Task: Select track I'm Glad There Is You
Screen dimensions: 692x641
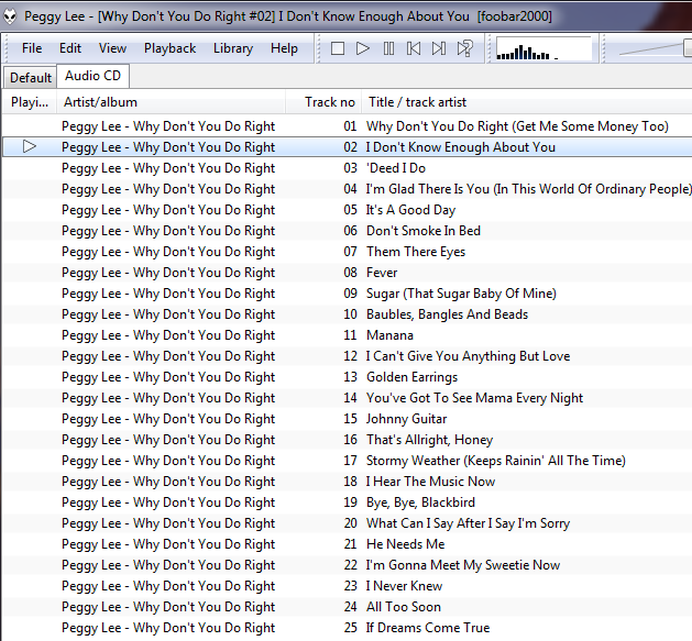Action: [x=347, y=189]
